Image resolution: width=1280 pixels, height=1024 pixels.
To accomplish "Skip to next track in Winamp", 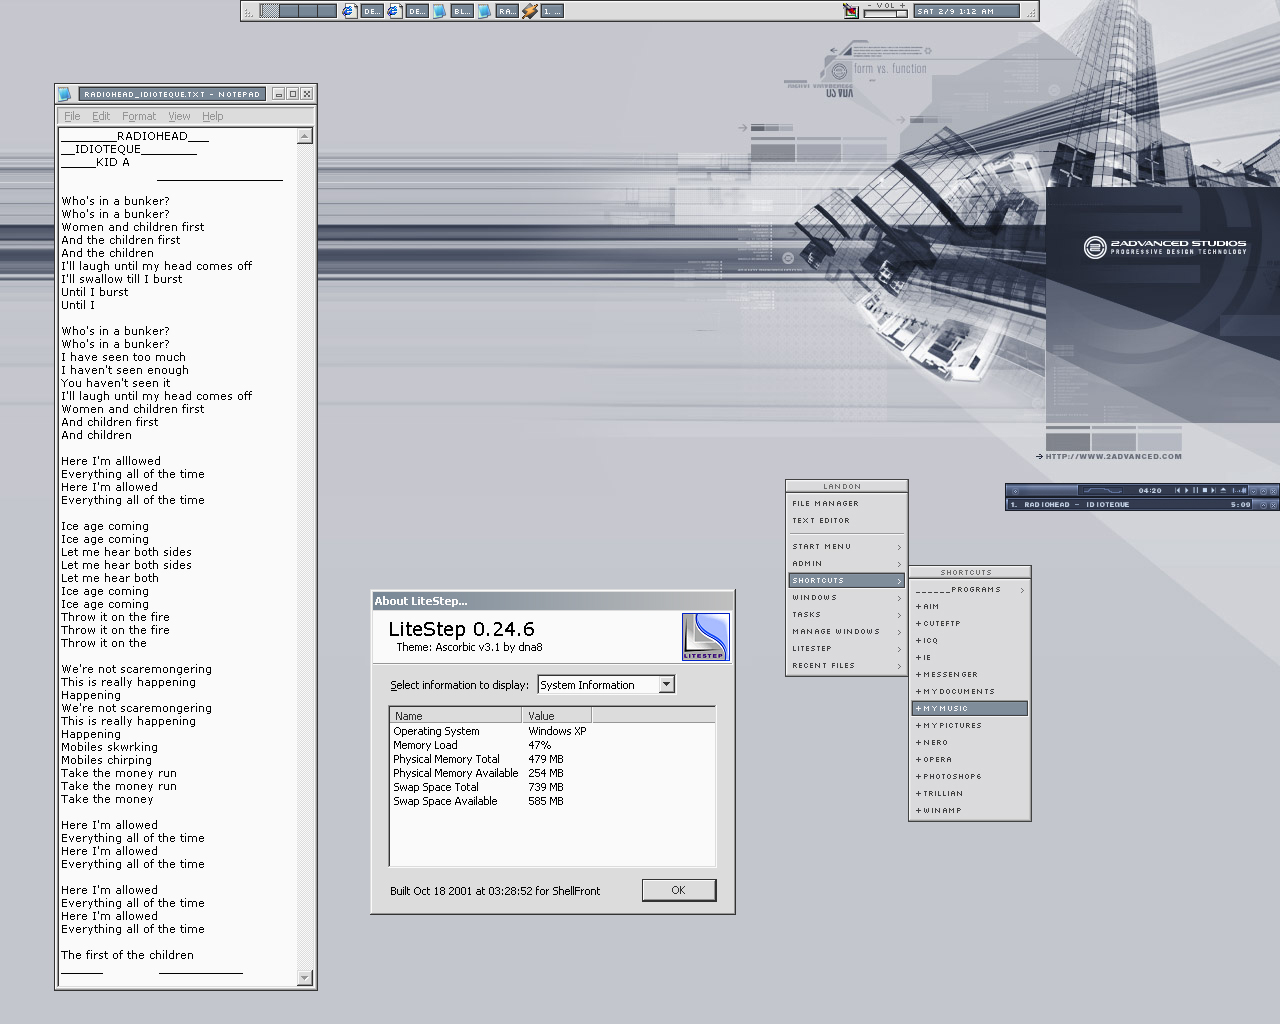I will point(1213,490).
